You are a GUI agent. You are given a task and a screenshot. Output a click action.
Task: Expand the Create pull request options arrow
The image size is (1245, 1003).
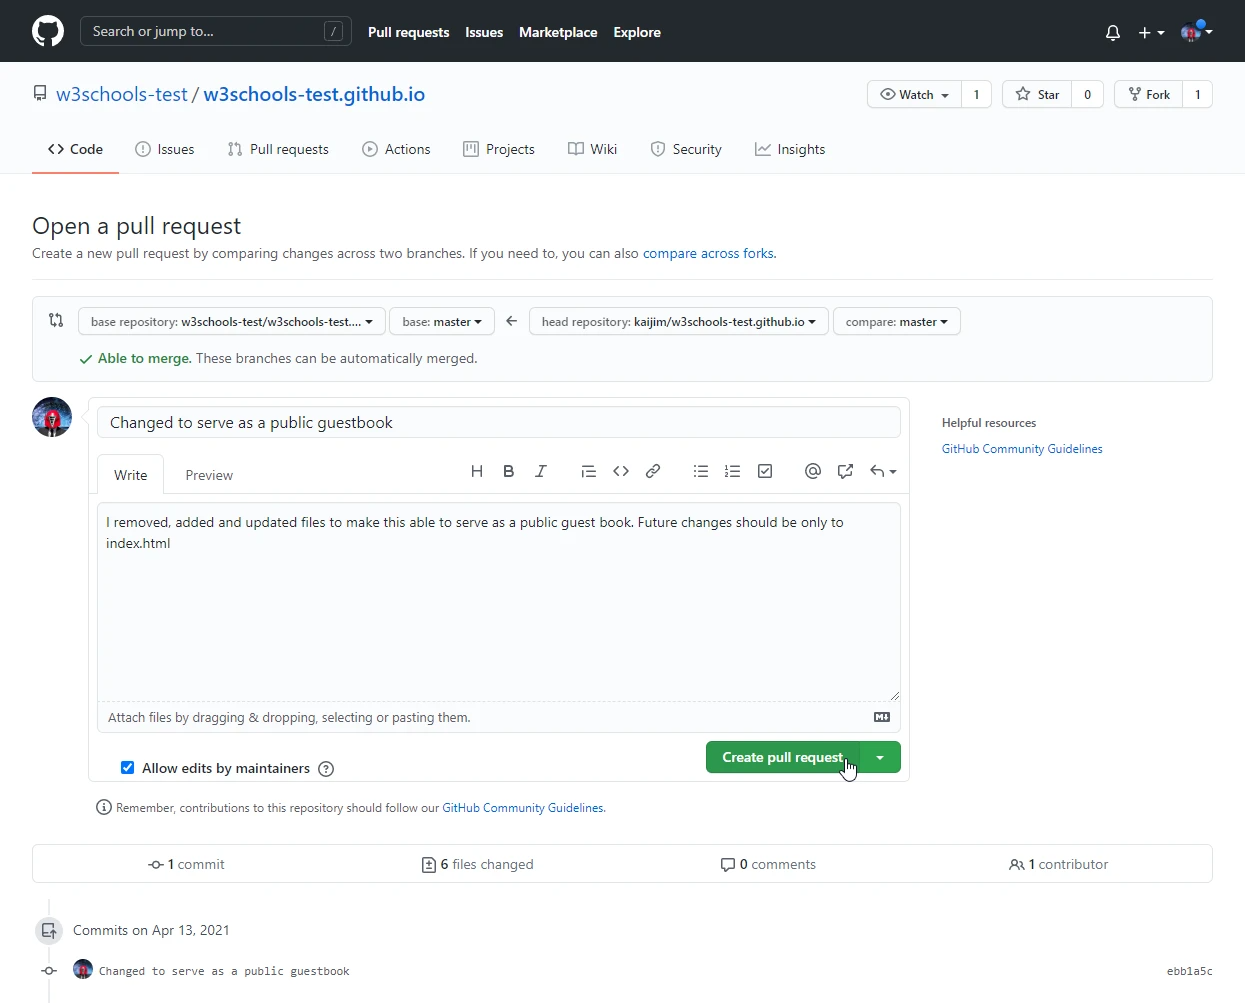pos(880,758)
